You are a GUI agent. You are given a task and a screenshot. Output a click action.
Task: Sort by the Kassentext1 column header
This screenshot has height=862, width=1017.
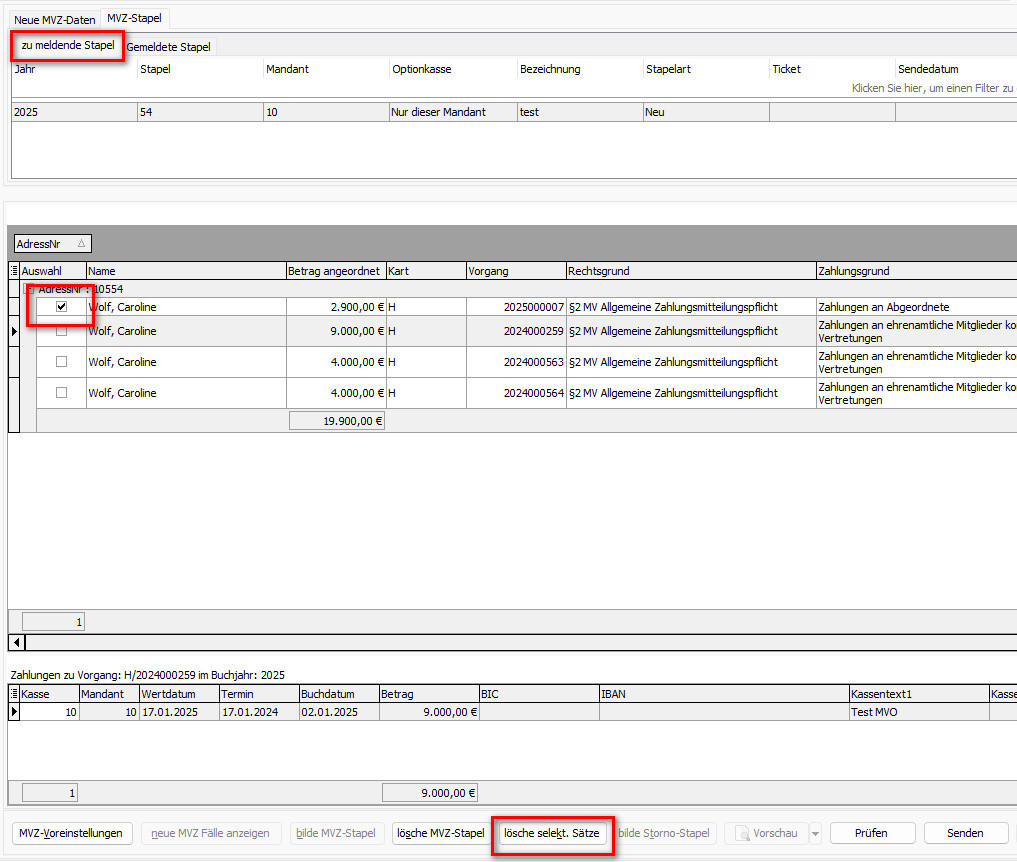[x=919, y=694]
